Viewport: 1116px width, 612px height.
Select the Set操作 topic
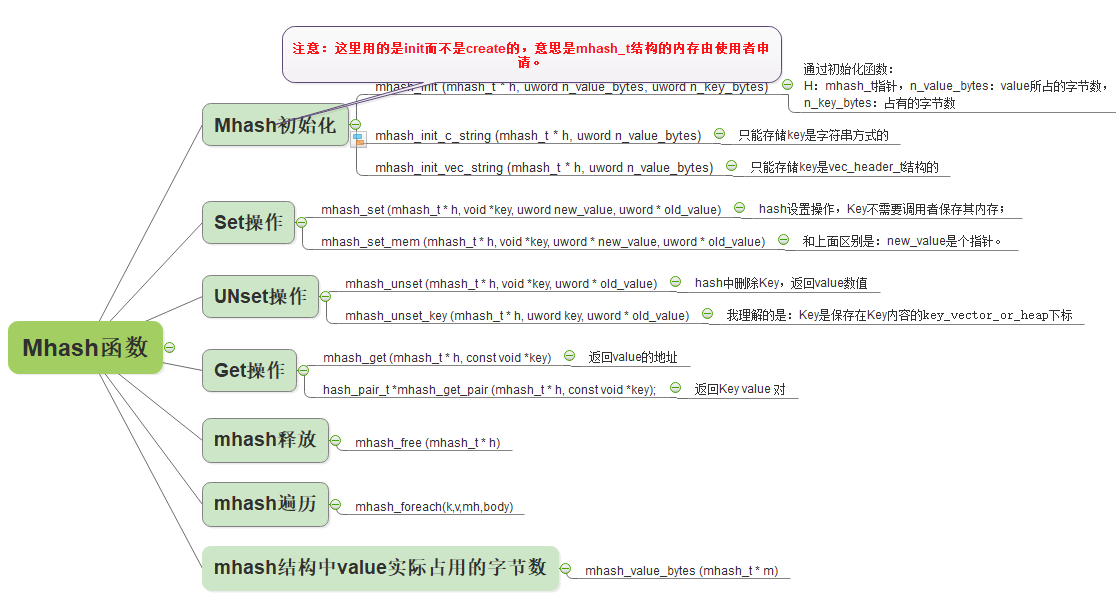click(x=248, y=223)
